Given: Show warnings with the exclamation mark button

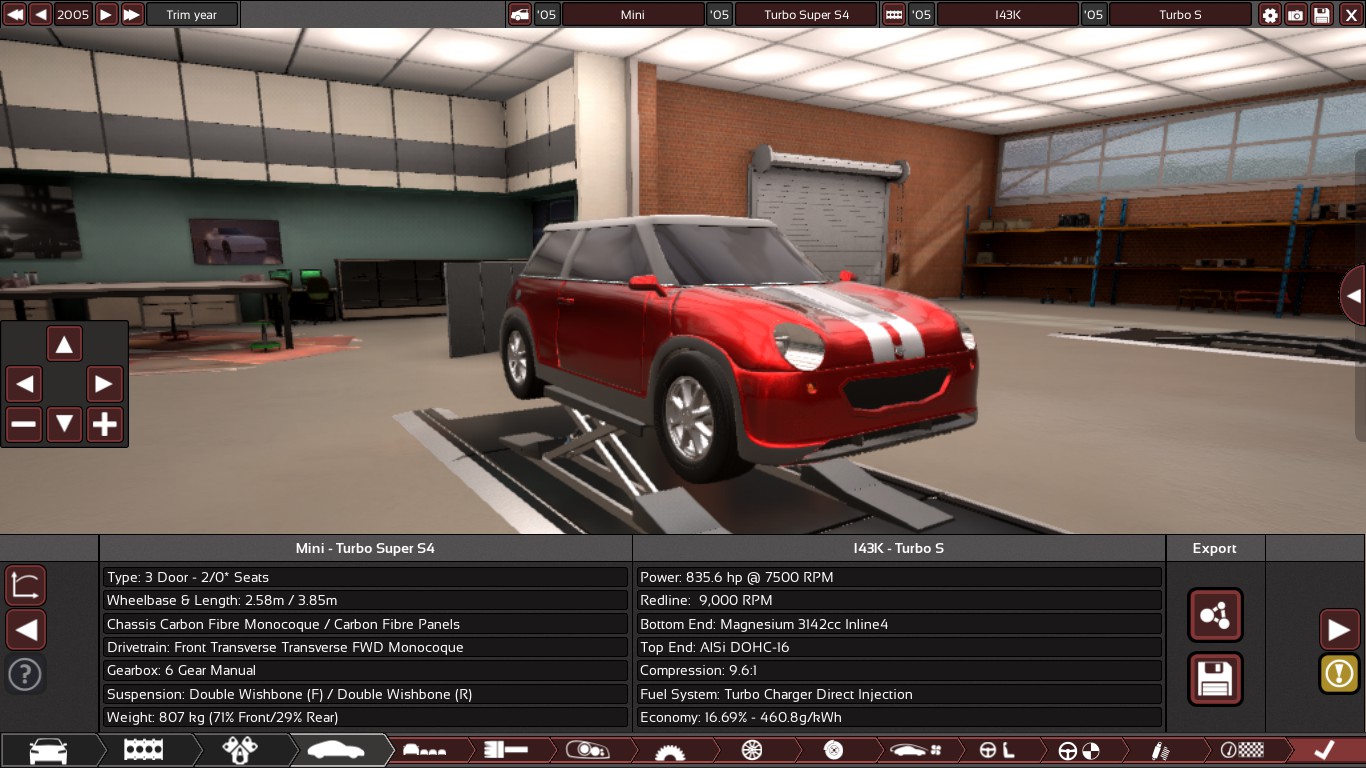Looking at the screenshot, I should point(1340,674).
